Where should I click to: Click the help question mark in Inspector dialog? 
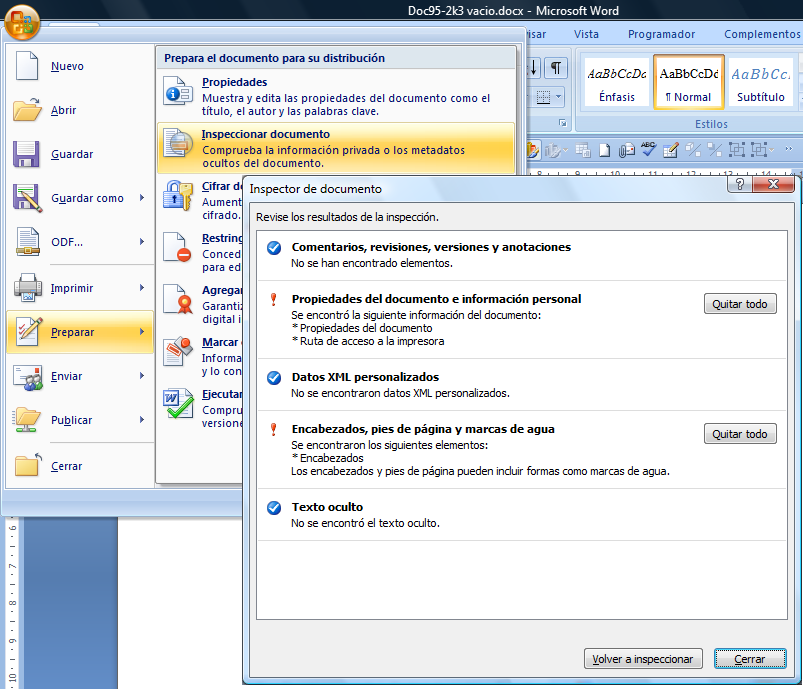pyautogui.click(x=739, y=184)
